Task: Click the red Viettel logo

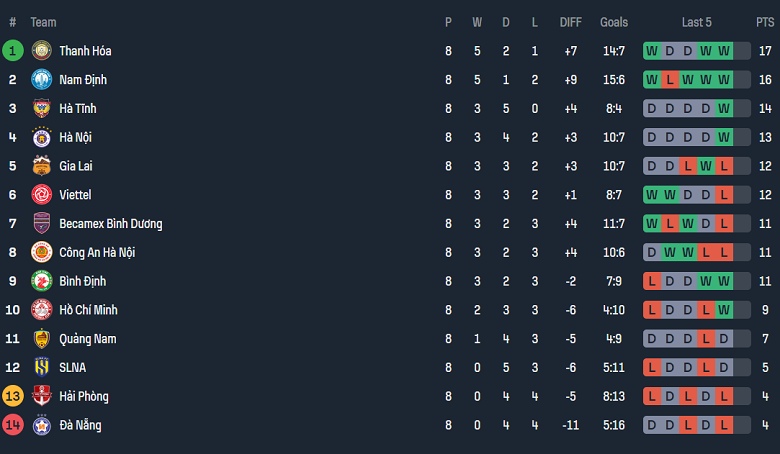Action: click(x=42, y=195)
